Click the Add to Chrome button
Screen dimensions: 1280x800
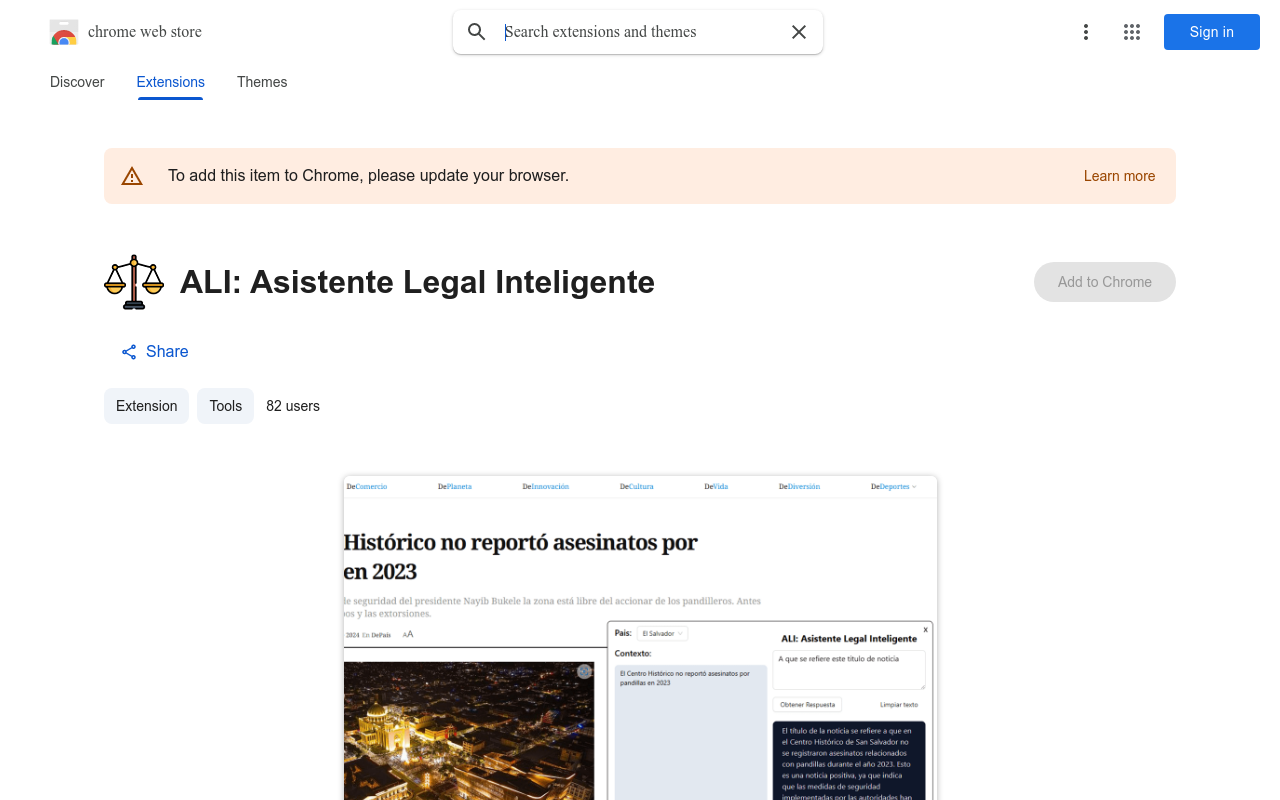pos(1105,282)
